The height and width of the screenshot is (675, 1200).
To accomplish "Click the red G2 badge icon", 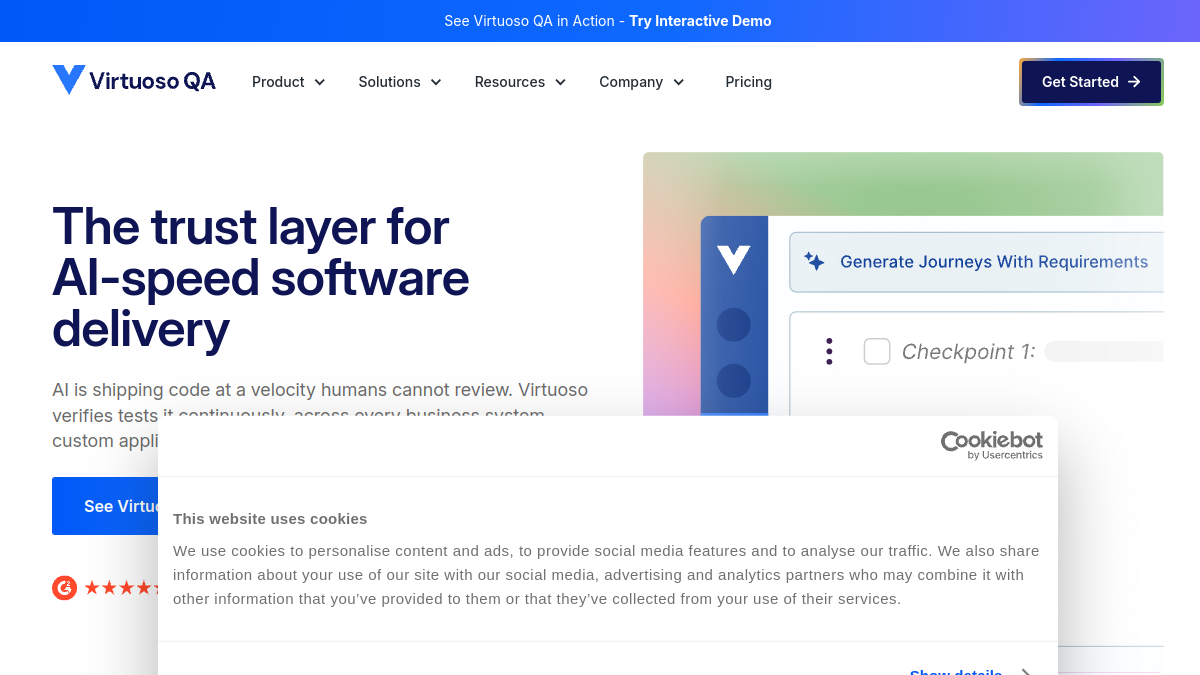I will [65, 588].
